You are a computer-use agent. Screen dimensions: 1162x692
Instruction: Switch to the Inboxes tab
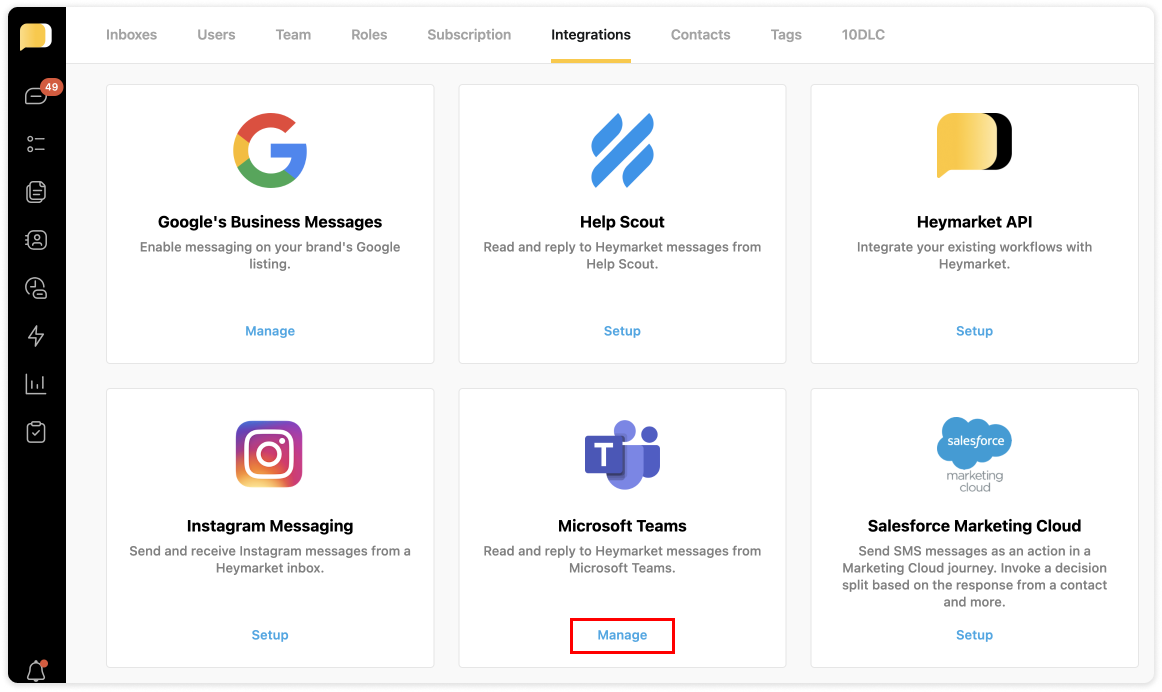(131, 35)
